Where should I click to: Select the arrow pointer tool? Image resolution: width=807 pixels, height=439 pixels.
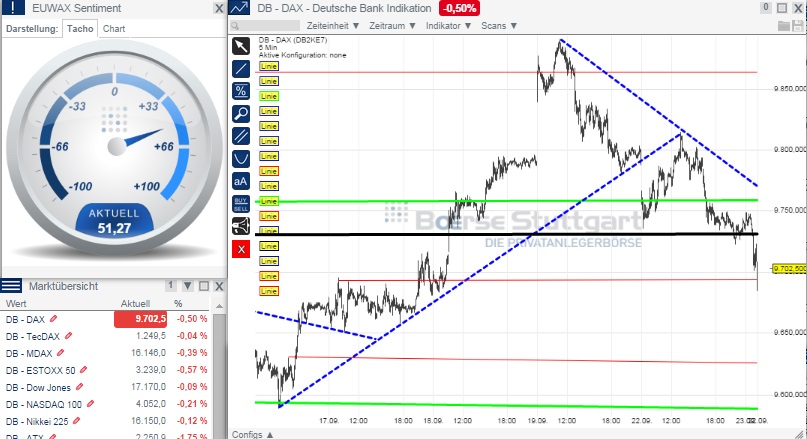coord(241,46)
